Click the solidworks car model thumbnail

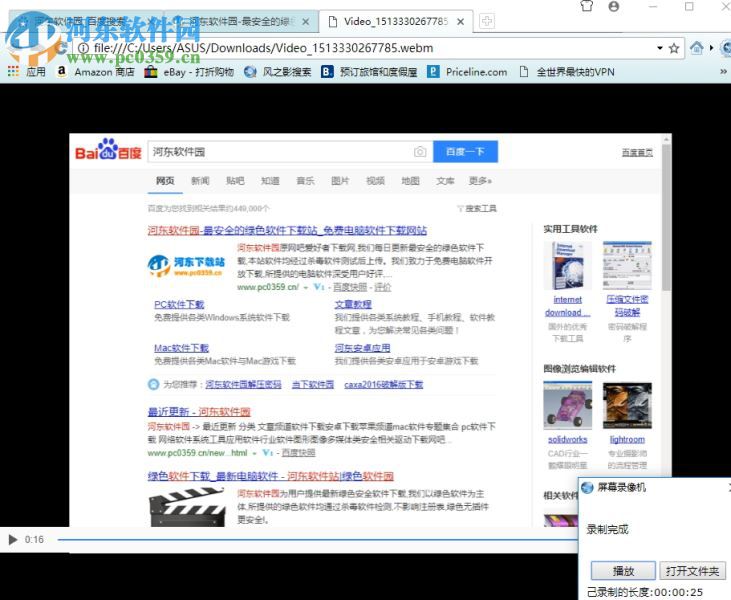pyautogui.click(x=568, y=406)
